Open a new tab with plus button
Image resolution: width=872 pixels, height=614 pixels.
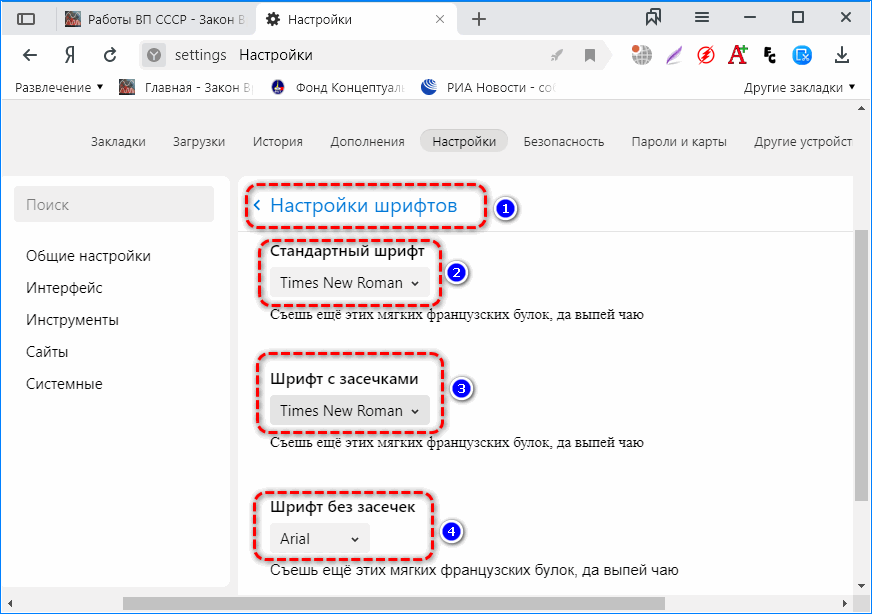pos(479,19)
